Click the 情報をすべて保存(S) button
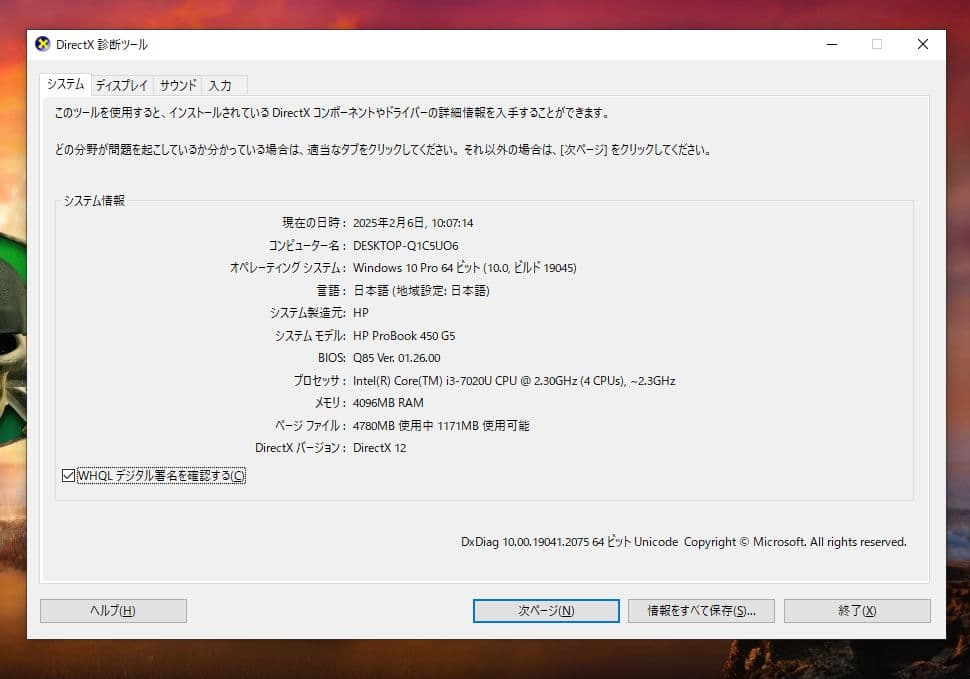970x679 pixels. 701,610
